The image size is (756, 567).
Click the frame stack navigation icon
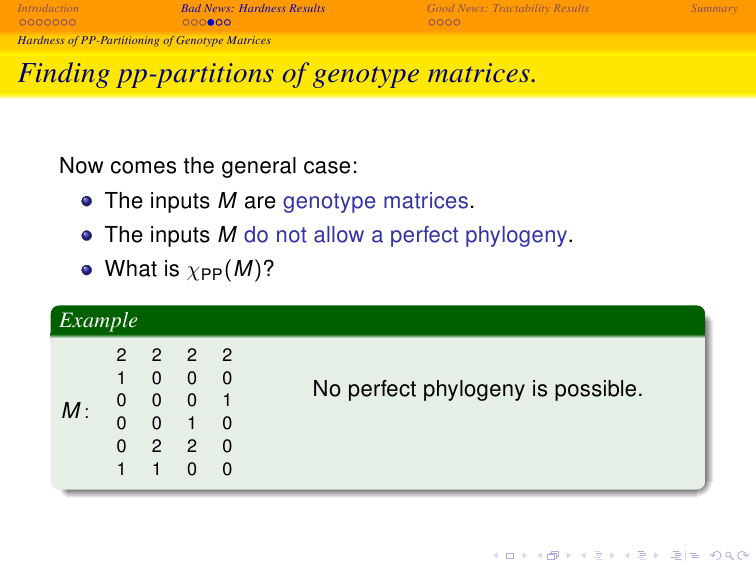(553, 555)
